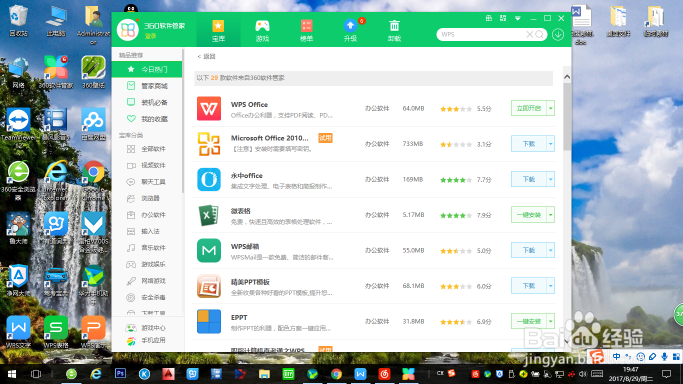Click the 登录 login link
The width and height of the screenshot is (683, 384).
pyautogui.click(x=150, y=36)
